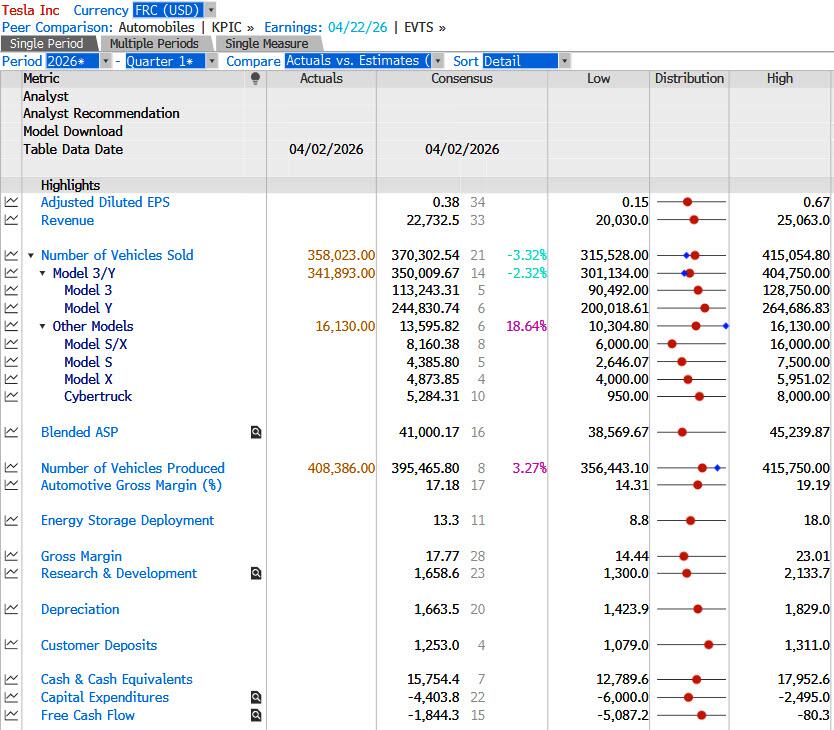Collapse the Model 3/Y subgroup
Image resolution: width=834 pixels, height=730 pixels.
click(x=43, y=273)
